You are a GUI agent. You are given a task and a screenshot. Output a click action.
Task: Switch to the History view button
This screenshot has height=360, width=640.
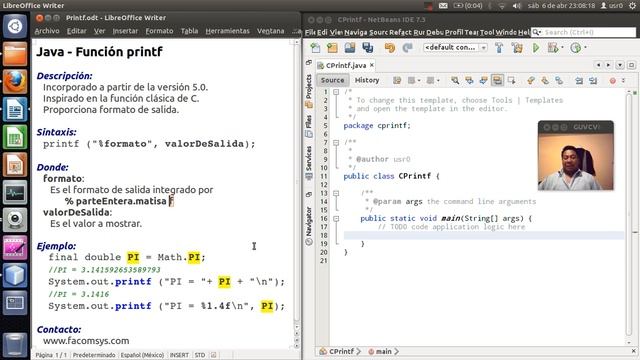[367, 80]
